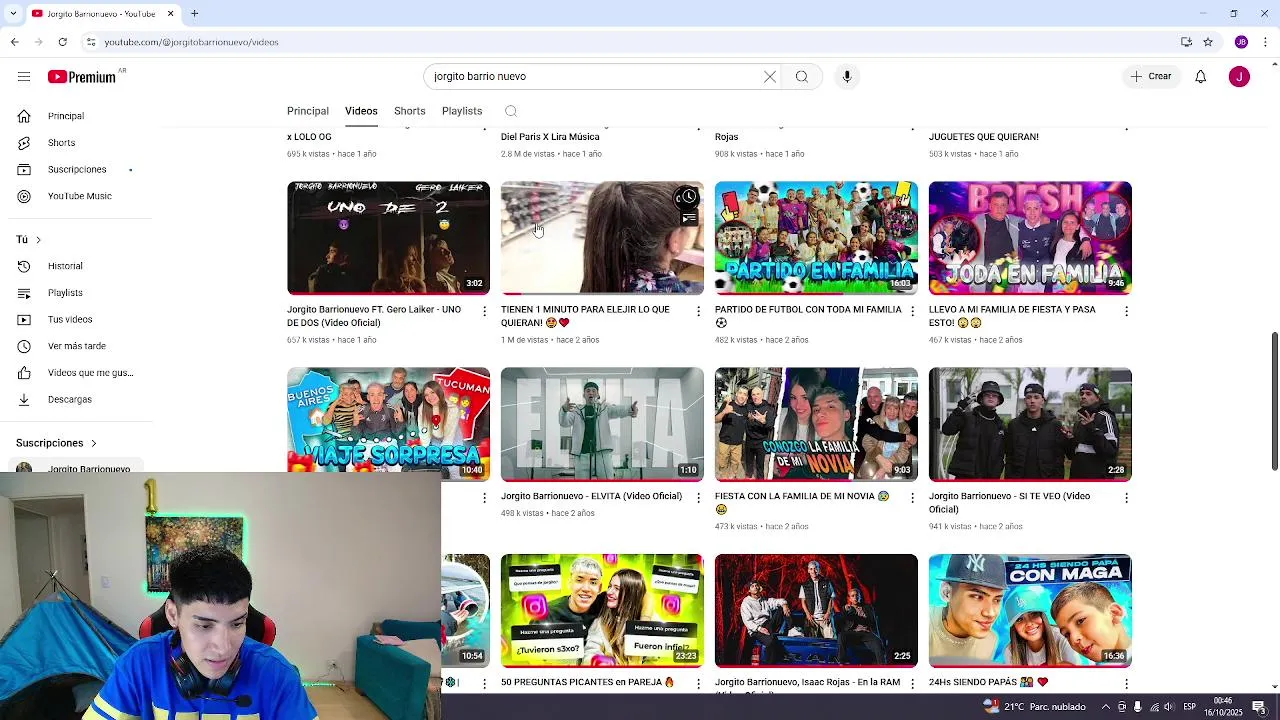Open options for ELVITA video
The height and width of the screenshot is (720, 1280).
(699, 497)
